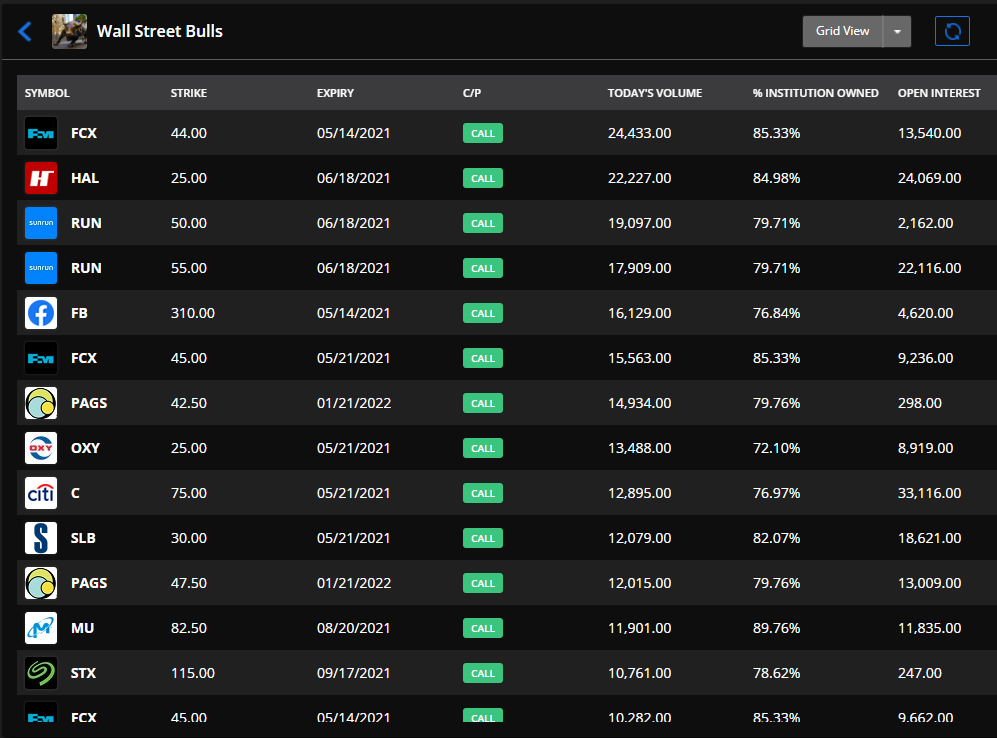This screenshot has height=738, width=997.
Task: Click volume value 16,129.00
Action: [x=640, y=313]
